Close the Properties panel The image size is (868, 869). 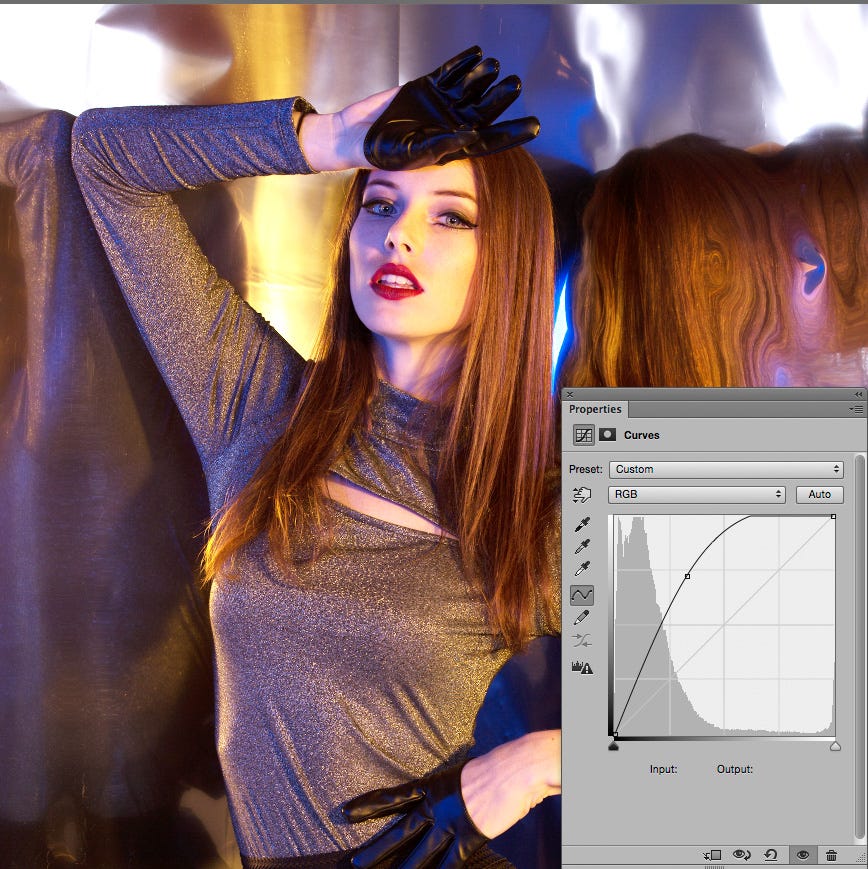tap(570, 395)
